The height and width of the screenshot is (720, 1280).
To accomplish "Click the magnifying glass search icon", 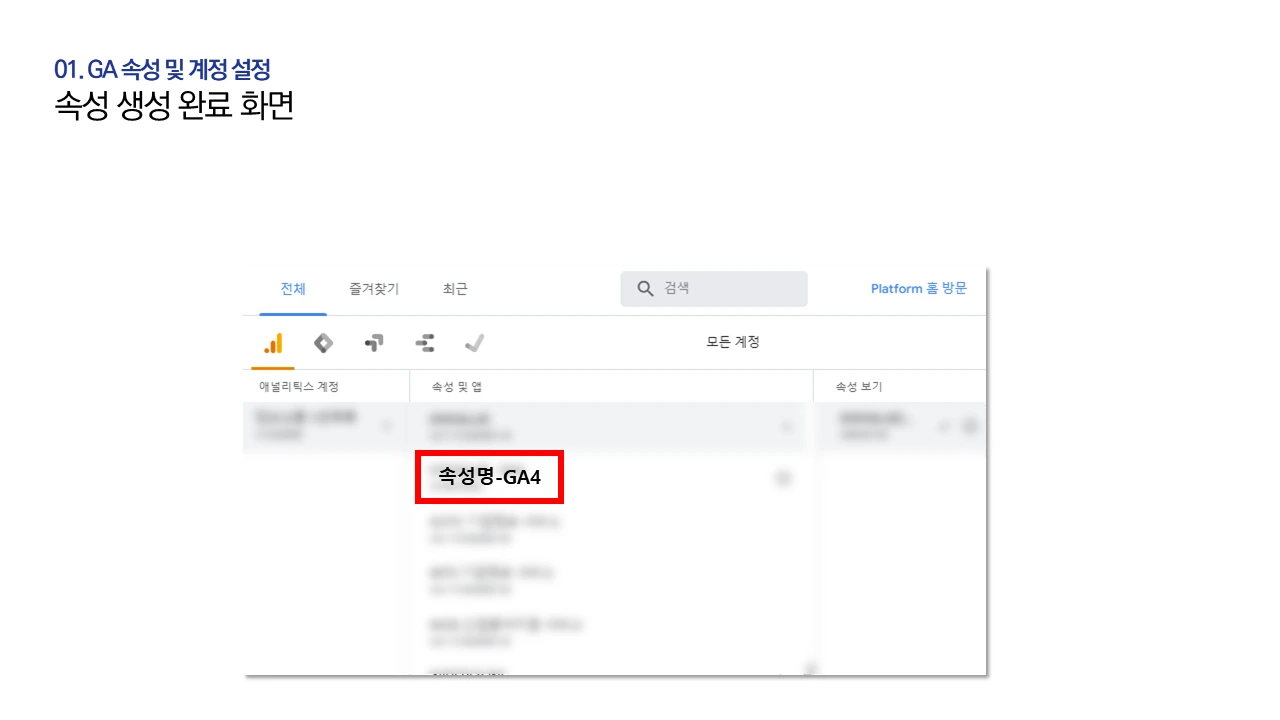I will click(x=645, y=288).
